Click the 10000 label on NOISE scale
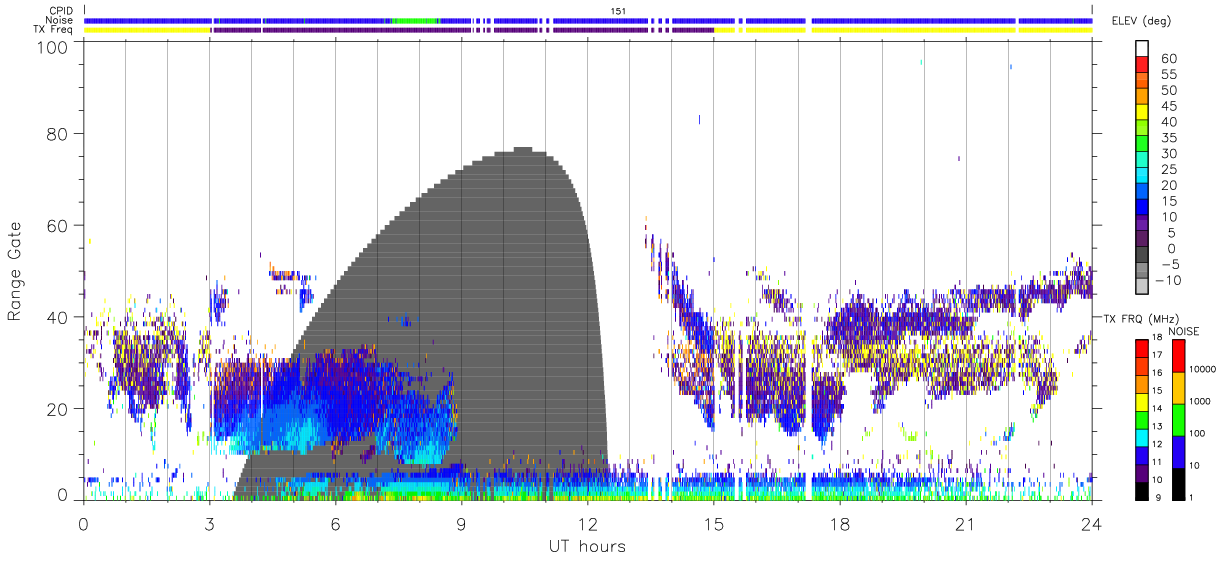Screen dimensions: 1228x567 coord(1202,370)
